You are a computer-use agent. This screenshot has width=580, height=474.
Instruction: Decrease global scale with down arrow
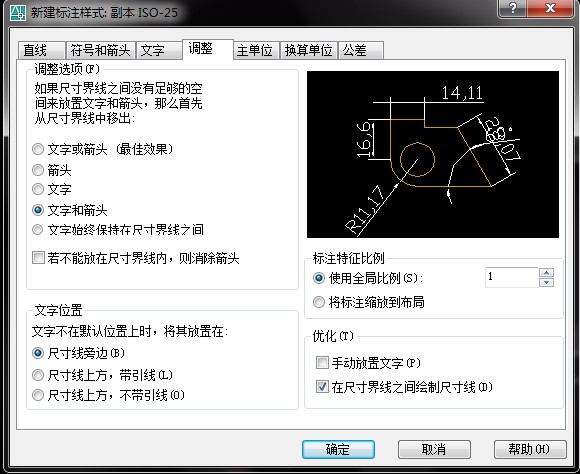(546, 283)
